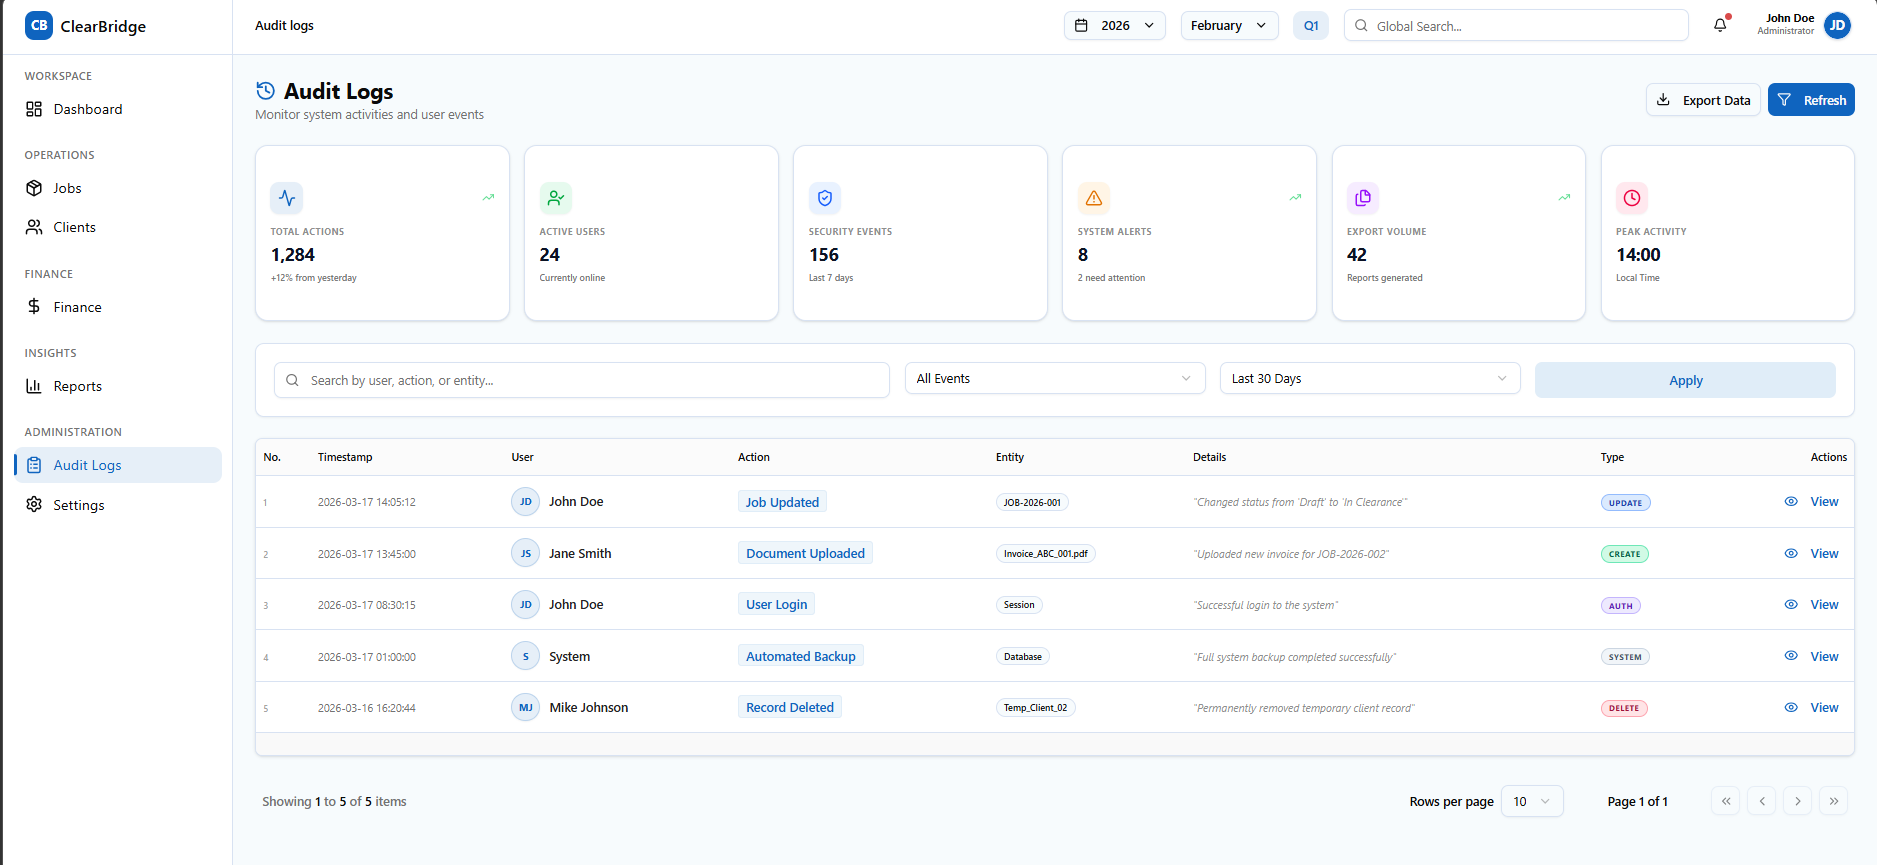
Task: Apply the audit log filters
Action: click(x=1685, y=380)
